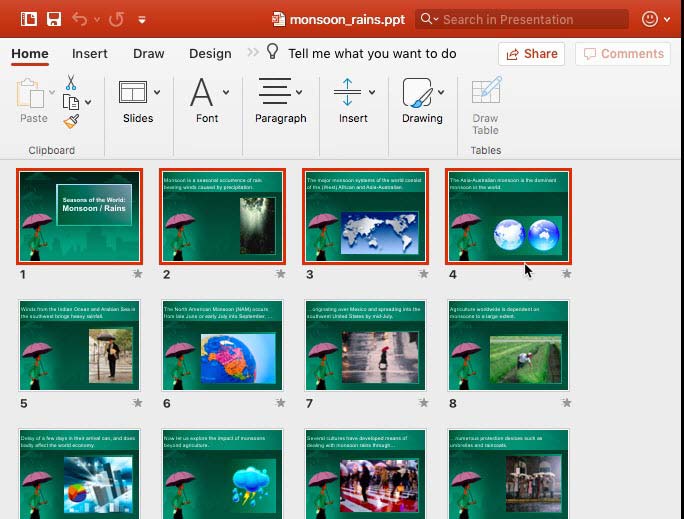The width and height of the screenshot is (684, 519).
Task: Click the Tell me lightbulb icon
Action: [x=272, y=51]
